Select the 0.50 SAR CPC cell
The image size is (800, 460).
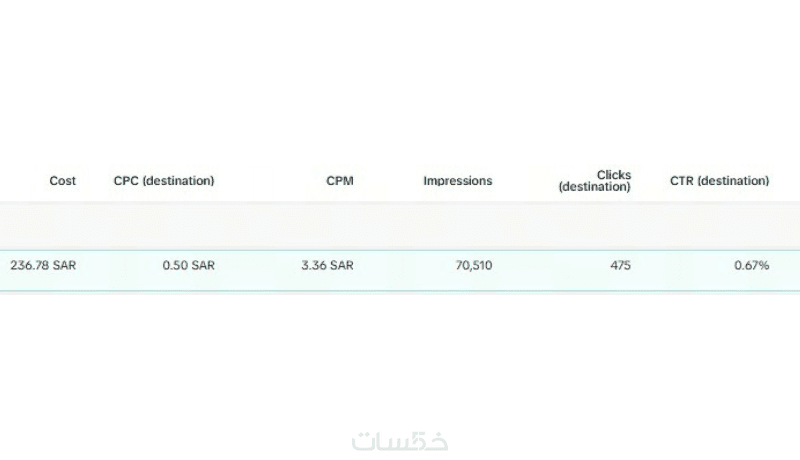pyautogui.click(x=188, y=266)
